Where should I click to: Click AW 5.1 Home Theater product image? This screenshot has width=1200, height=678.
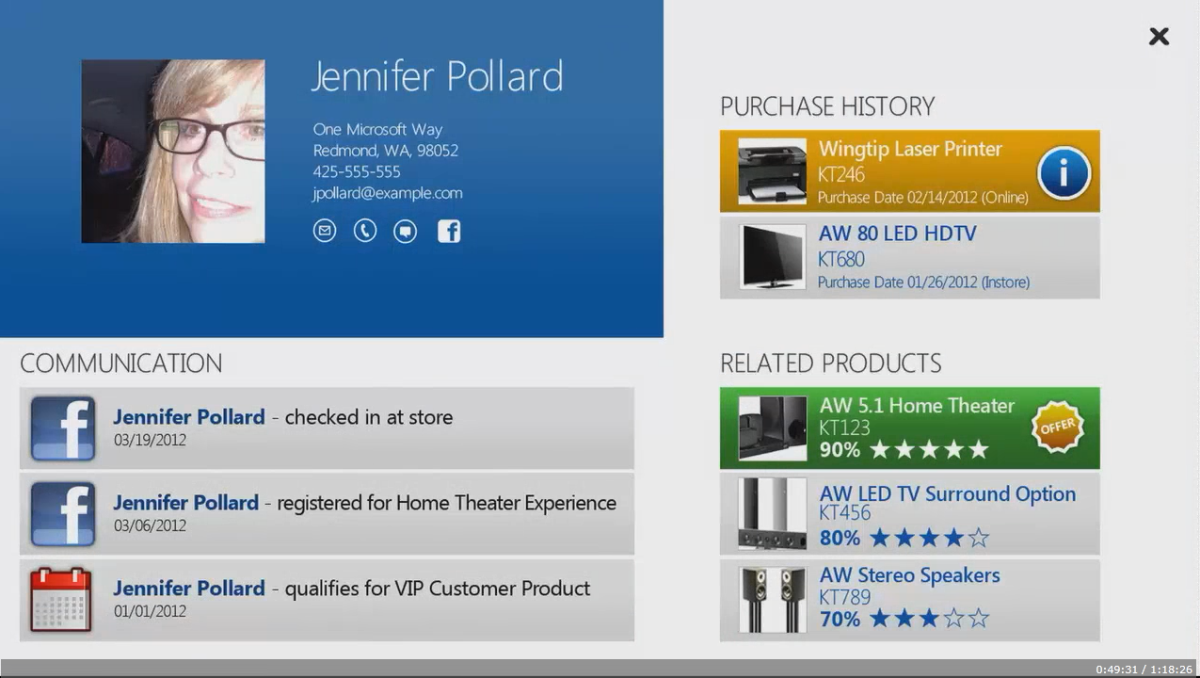pyautogui.click(x=772, y=428)
